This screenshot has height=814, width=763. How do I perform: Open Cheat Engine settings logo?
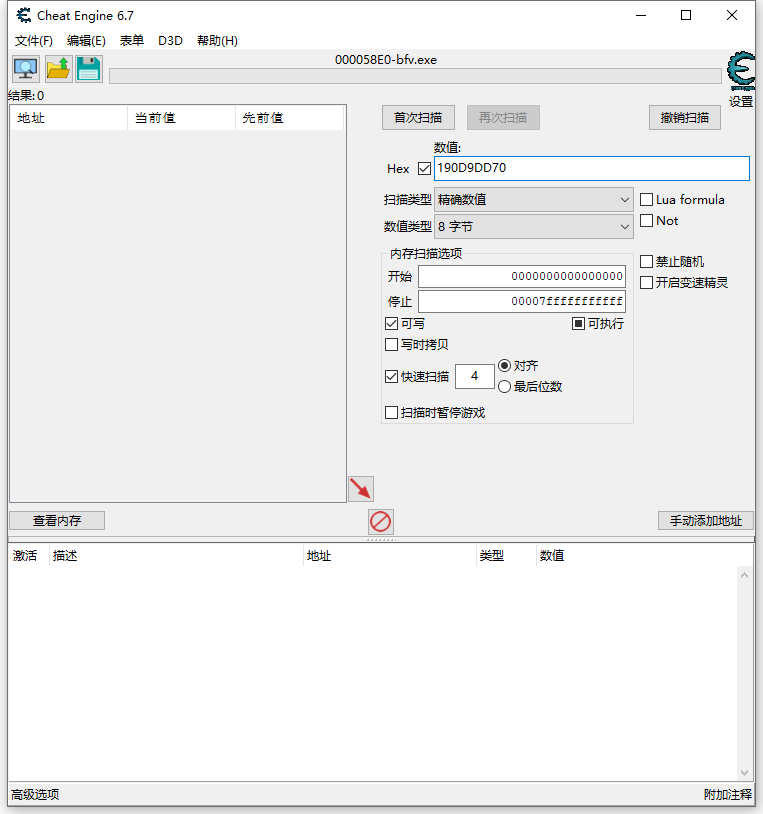tap(741, 71)
